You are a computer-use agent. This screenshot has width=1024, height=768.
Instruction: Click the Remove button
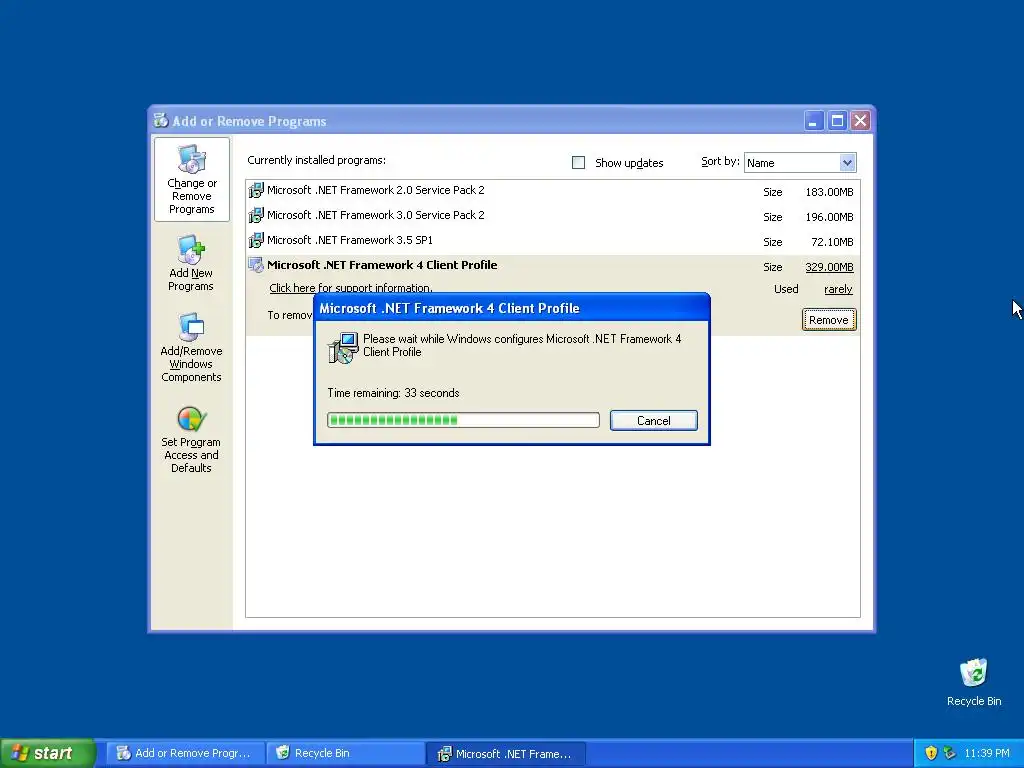pyautogui.click(x=829, y=320)
